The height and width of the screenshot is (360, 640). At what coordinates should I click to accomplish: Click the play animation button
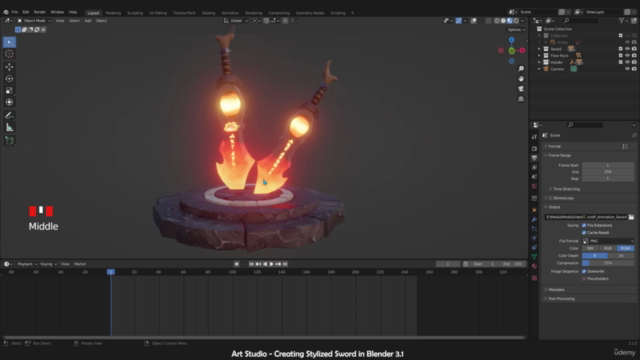[x=271, y=264]
